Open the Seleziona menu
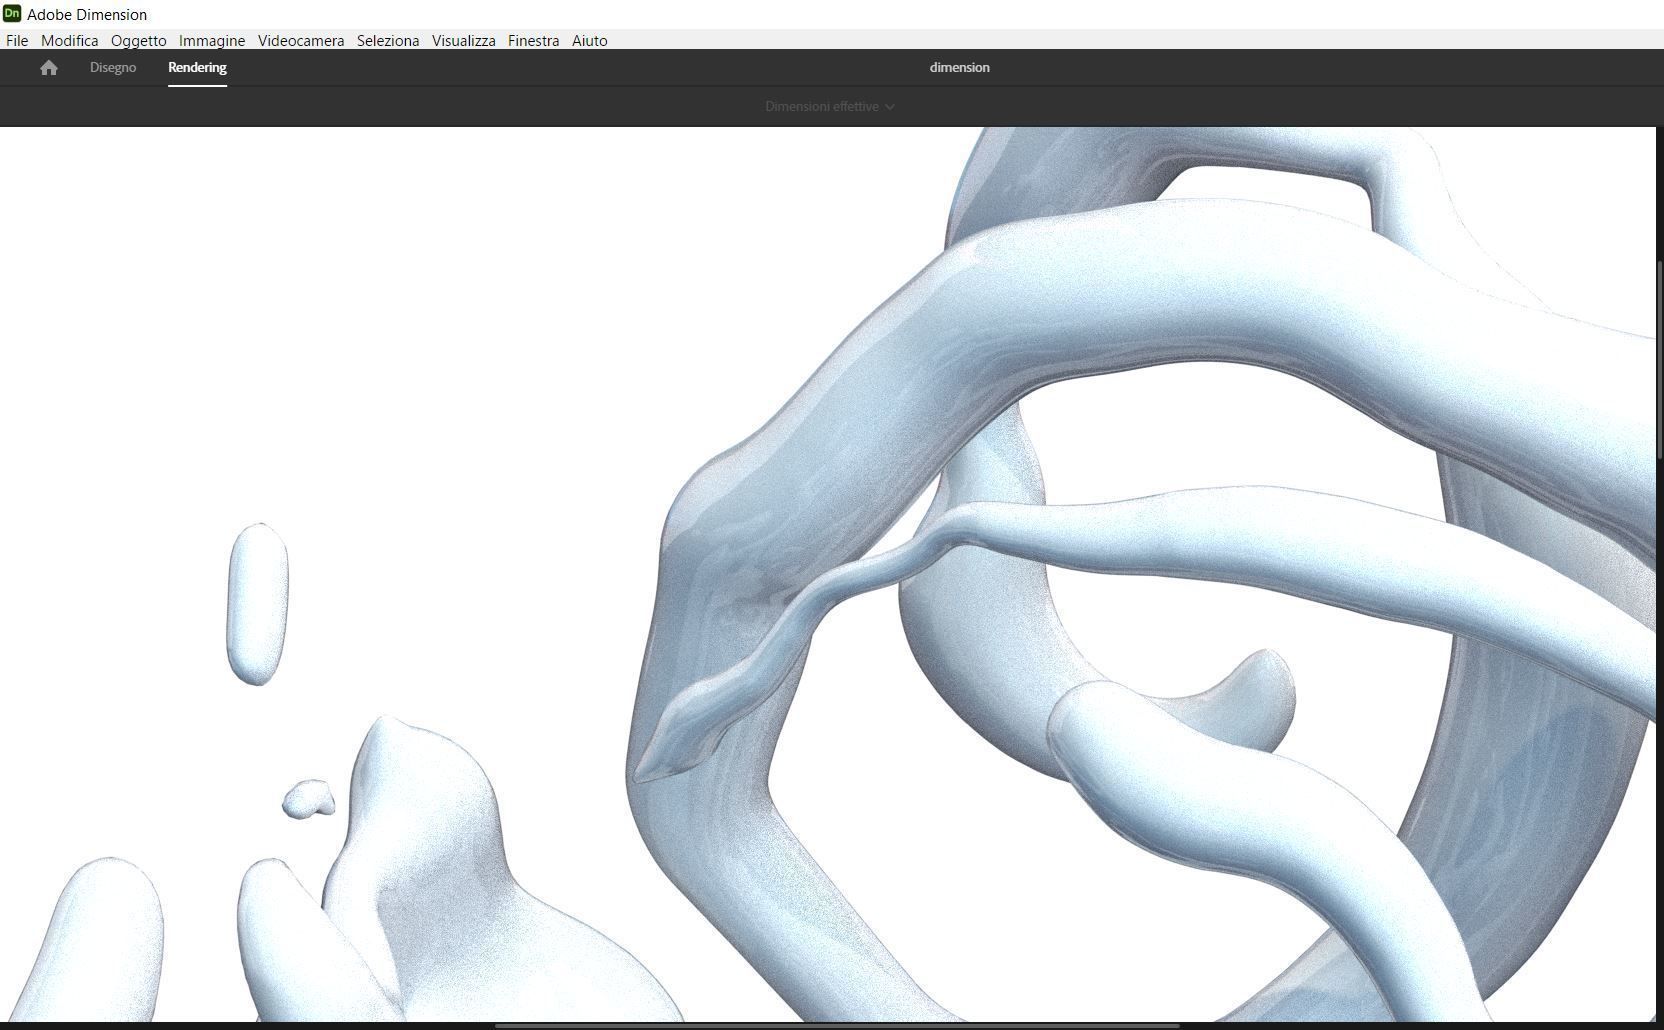This screenshot has width=1664, height=1030. [388, 41]
